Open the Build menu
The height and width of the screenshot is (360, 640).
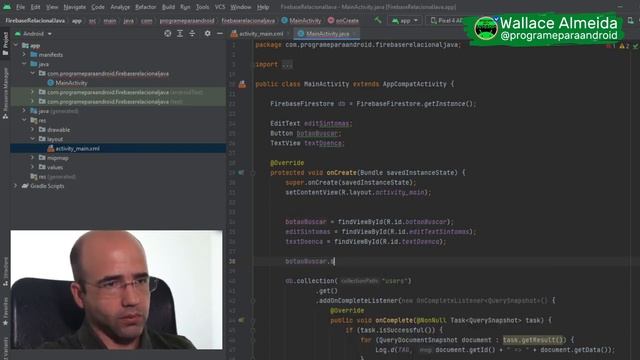[x=168, y=7]
